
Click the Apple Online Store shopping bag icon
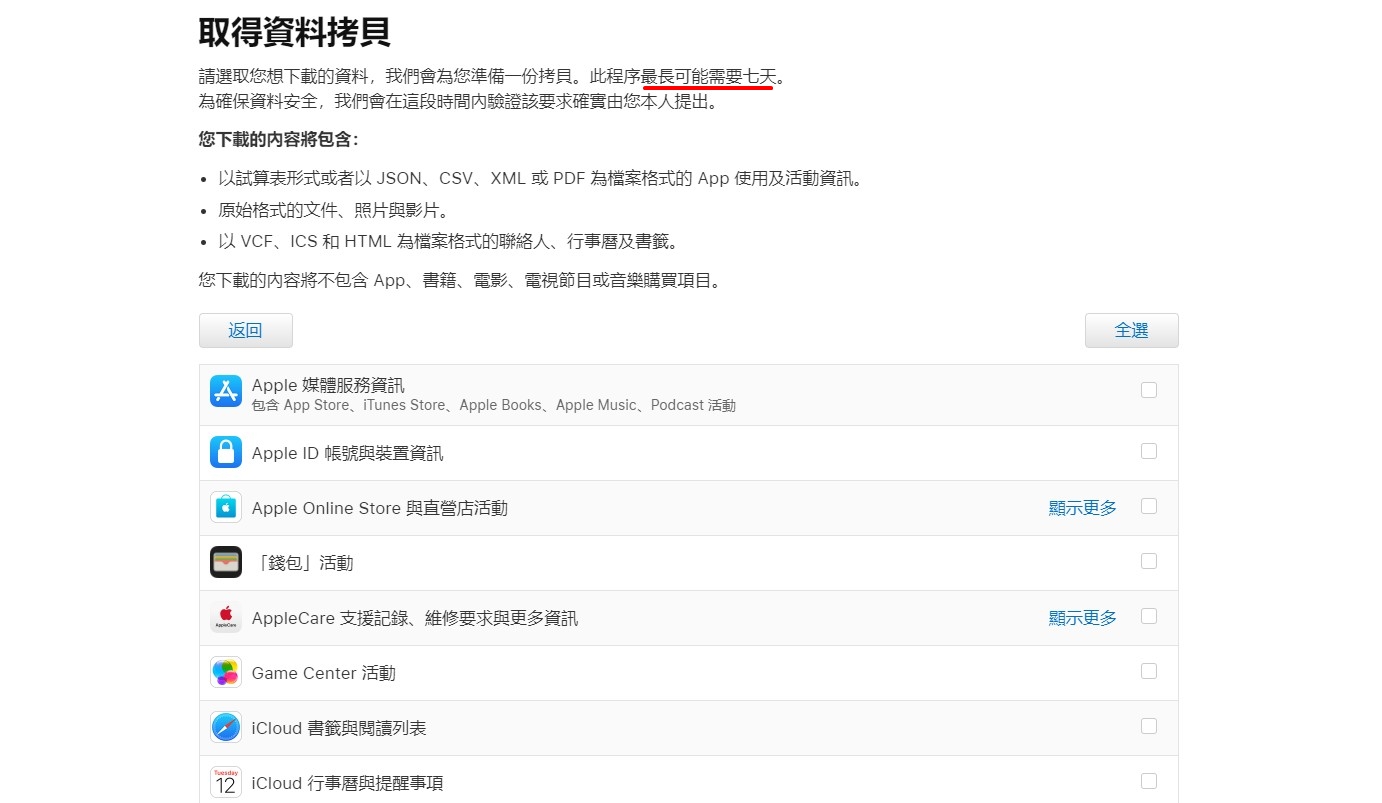click(x=226, y=507)
